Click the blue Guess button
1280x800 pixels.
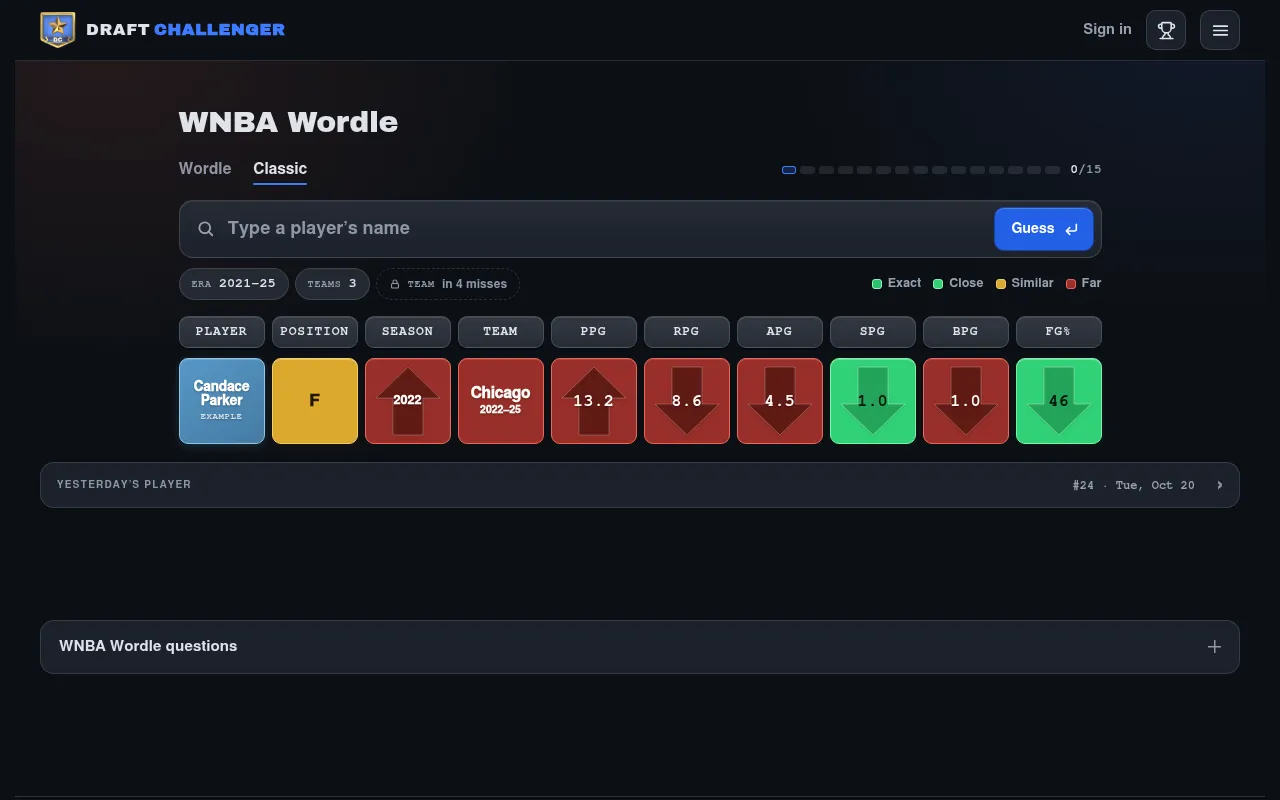click(x=1044, y=229)
